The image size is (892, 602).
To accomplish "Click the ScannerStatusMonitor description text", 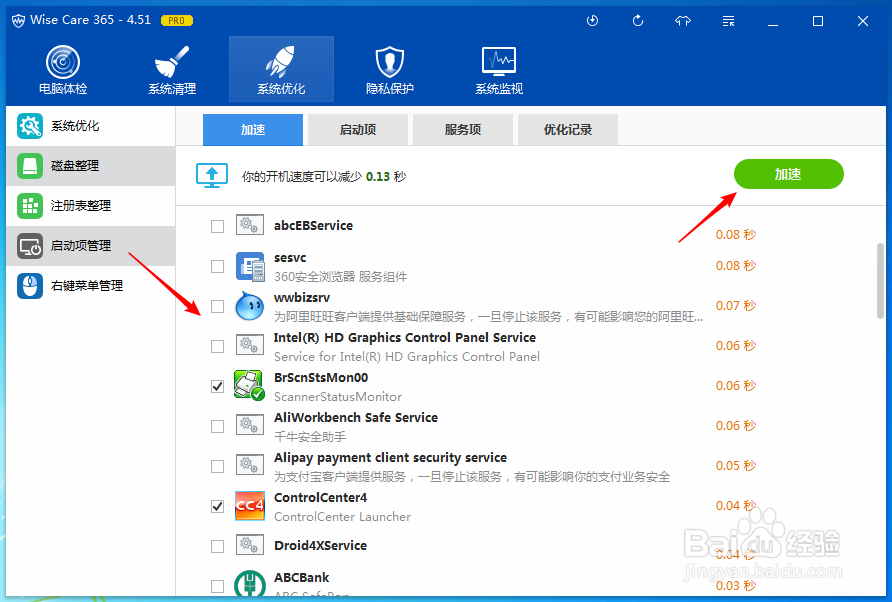I will pos(338,397).
